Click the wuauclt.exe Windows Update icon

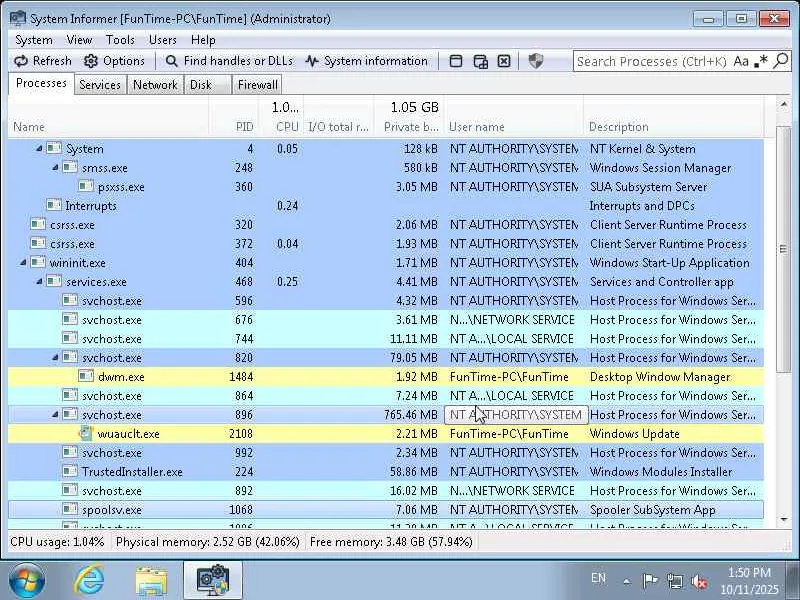coord(86,434)
